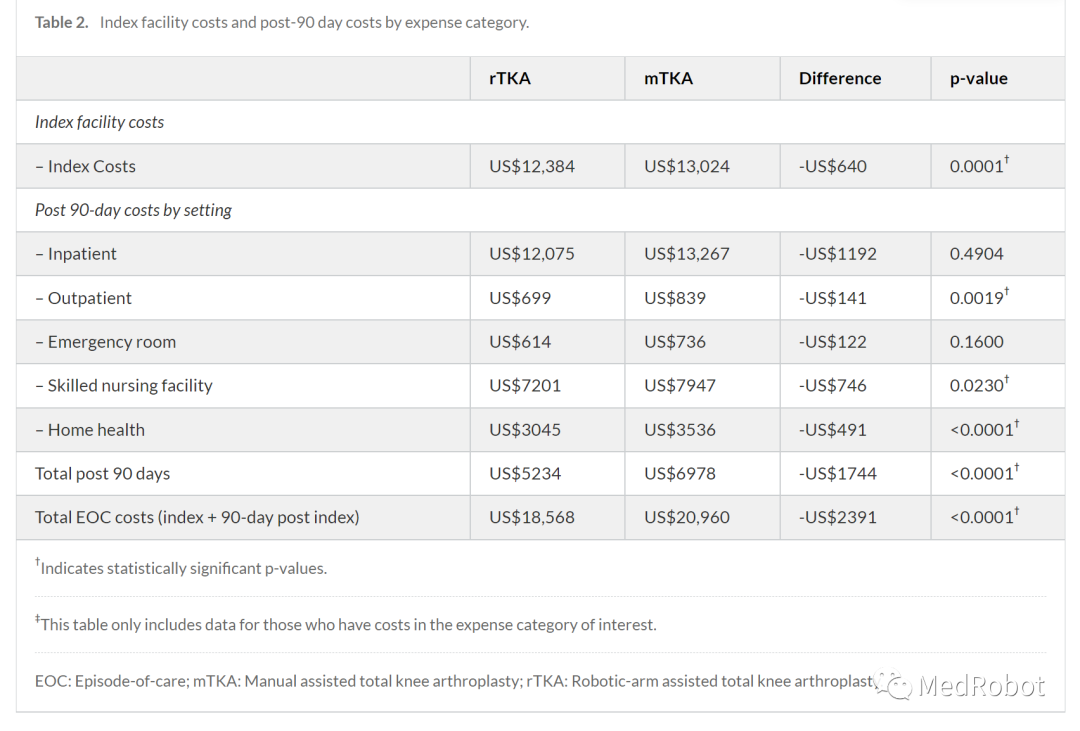Select the Total post 90 days row label
Viewport: 1080px width, 731px height.
tap(103, 474)
